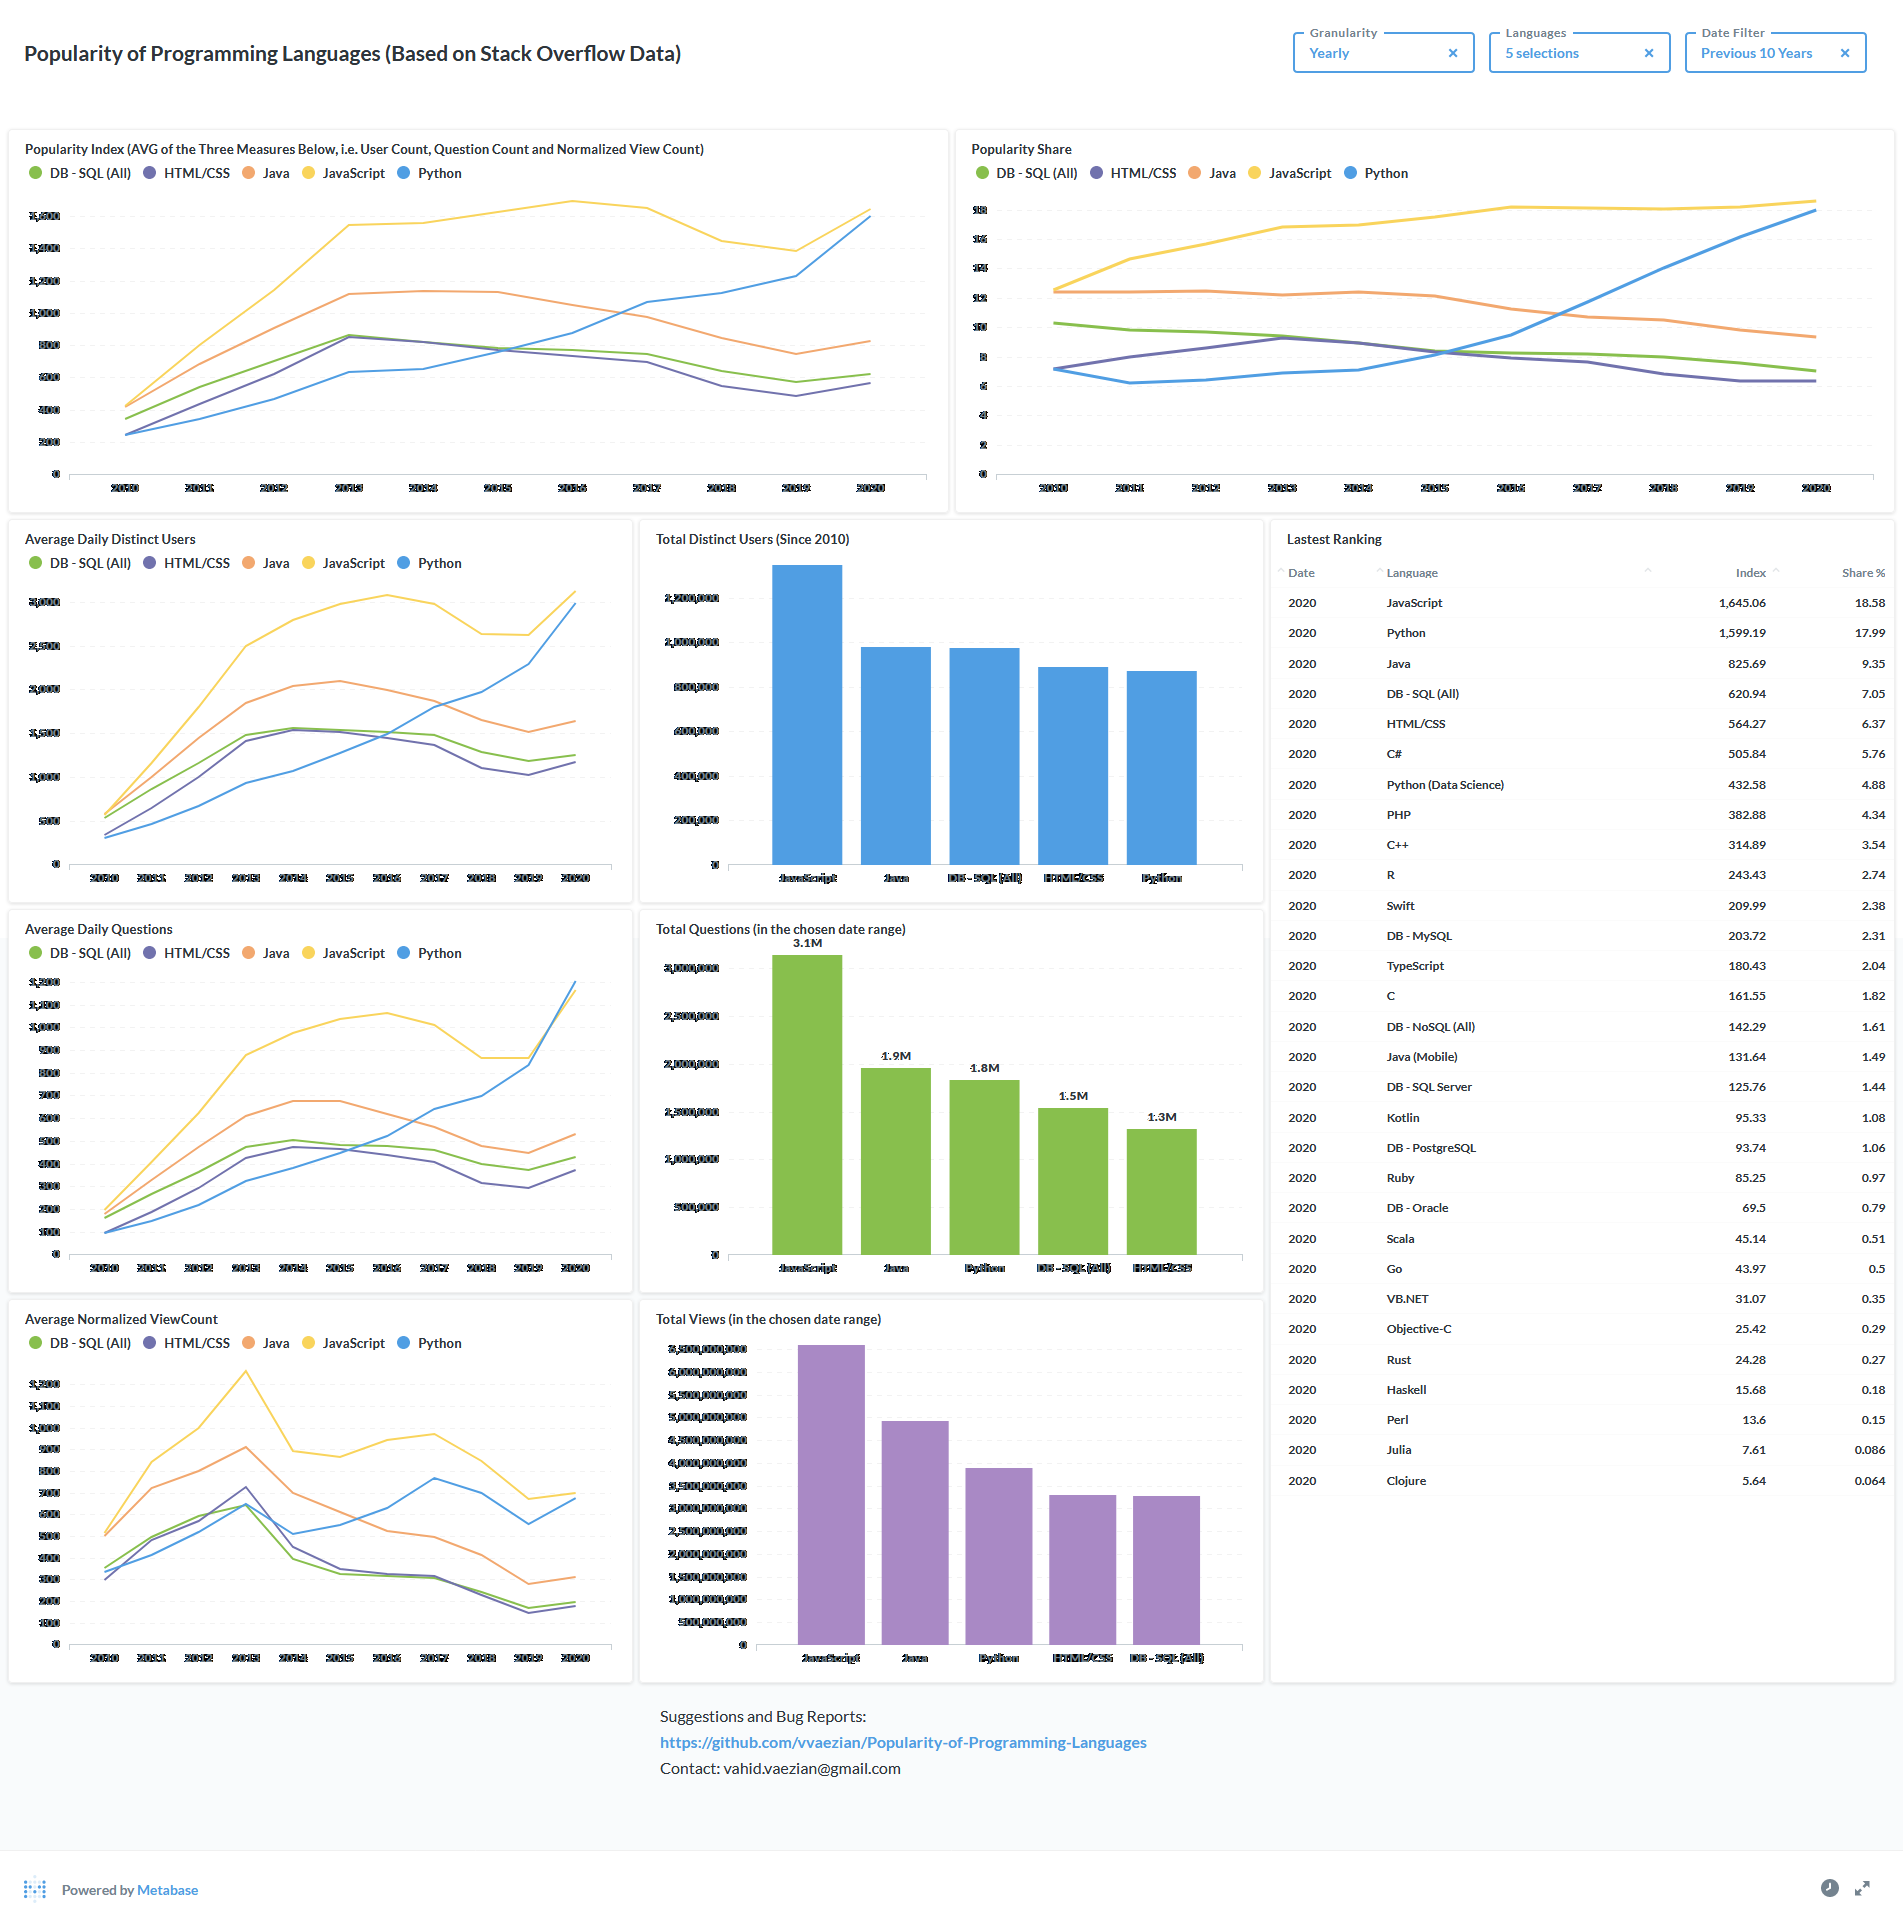Screen dimensions: 1903x1927
Task: Toggle Python in Average Normalized ViewCount legend
Action: [429, 1343]
